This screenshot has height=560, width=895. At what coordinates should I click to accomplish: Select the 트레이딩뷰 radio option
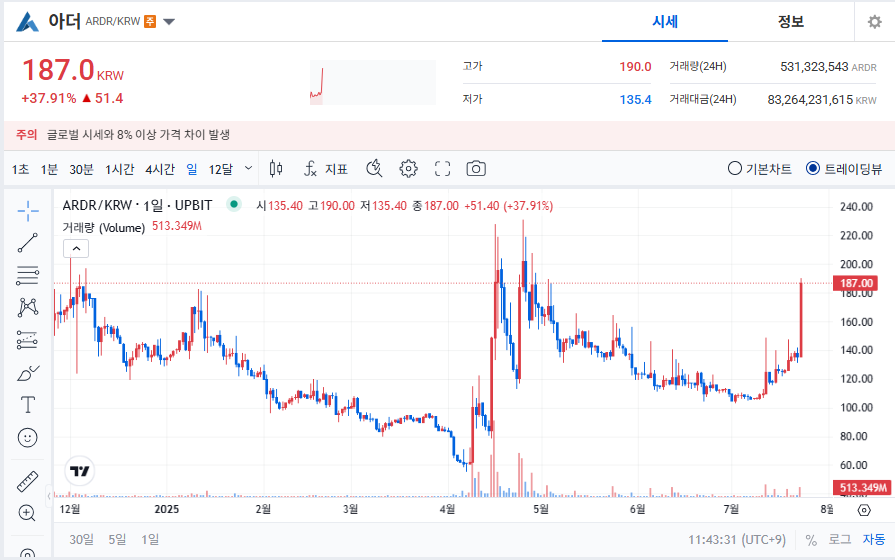(x=844, y=168)
